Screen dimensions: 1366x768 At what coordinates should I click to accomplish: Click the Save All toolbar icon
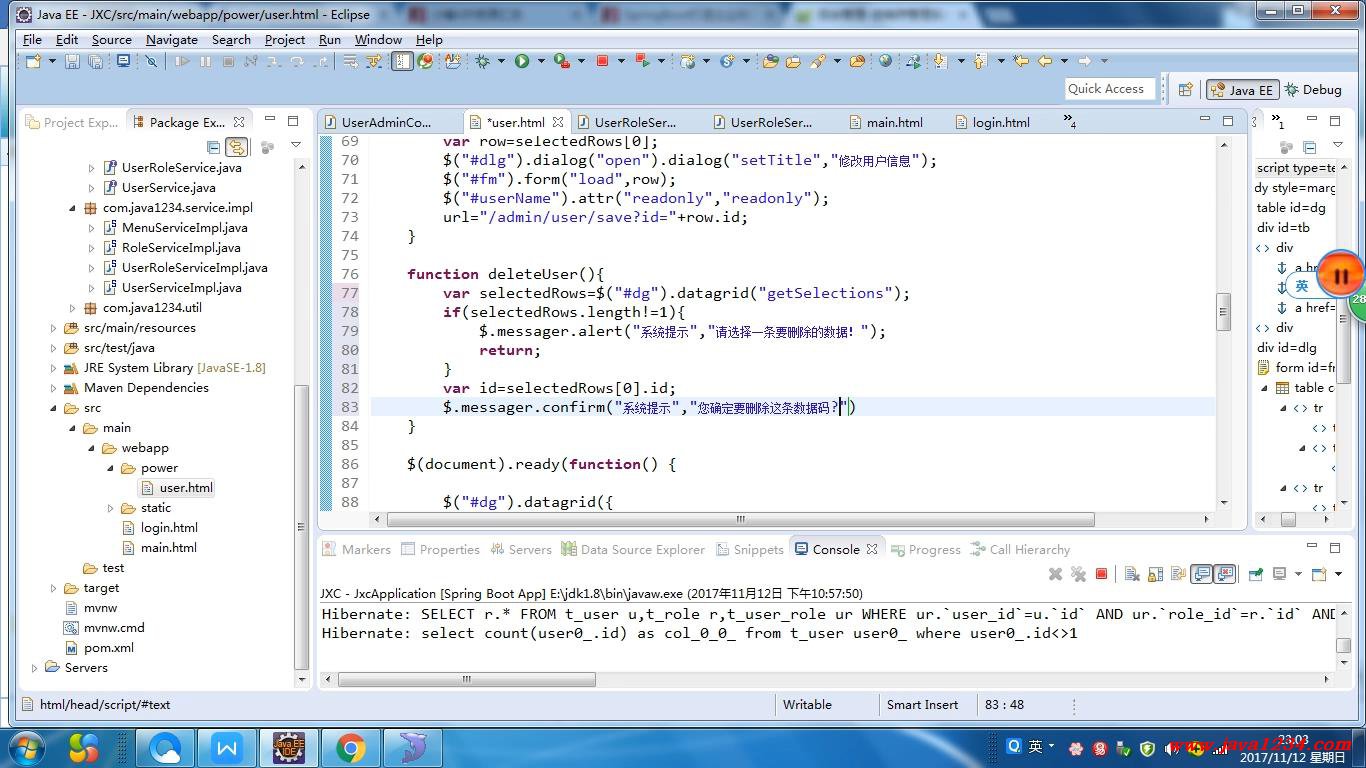point(95,61)
